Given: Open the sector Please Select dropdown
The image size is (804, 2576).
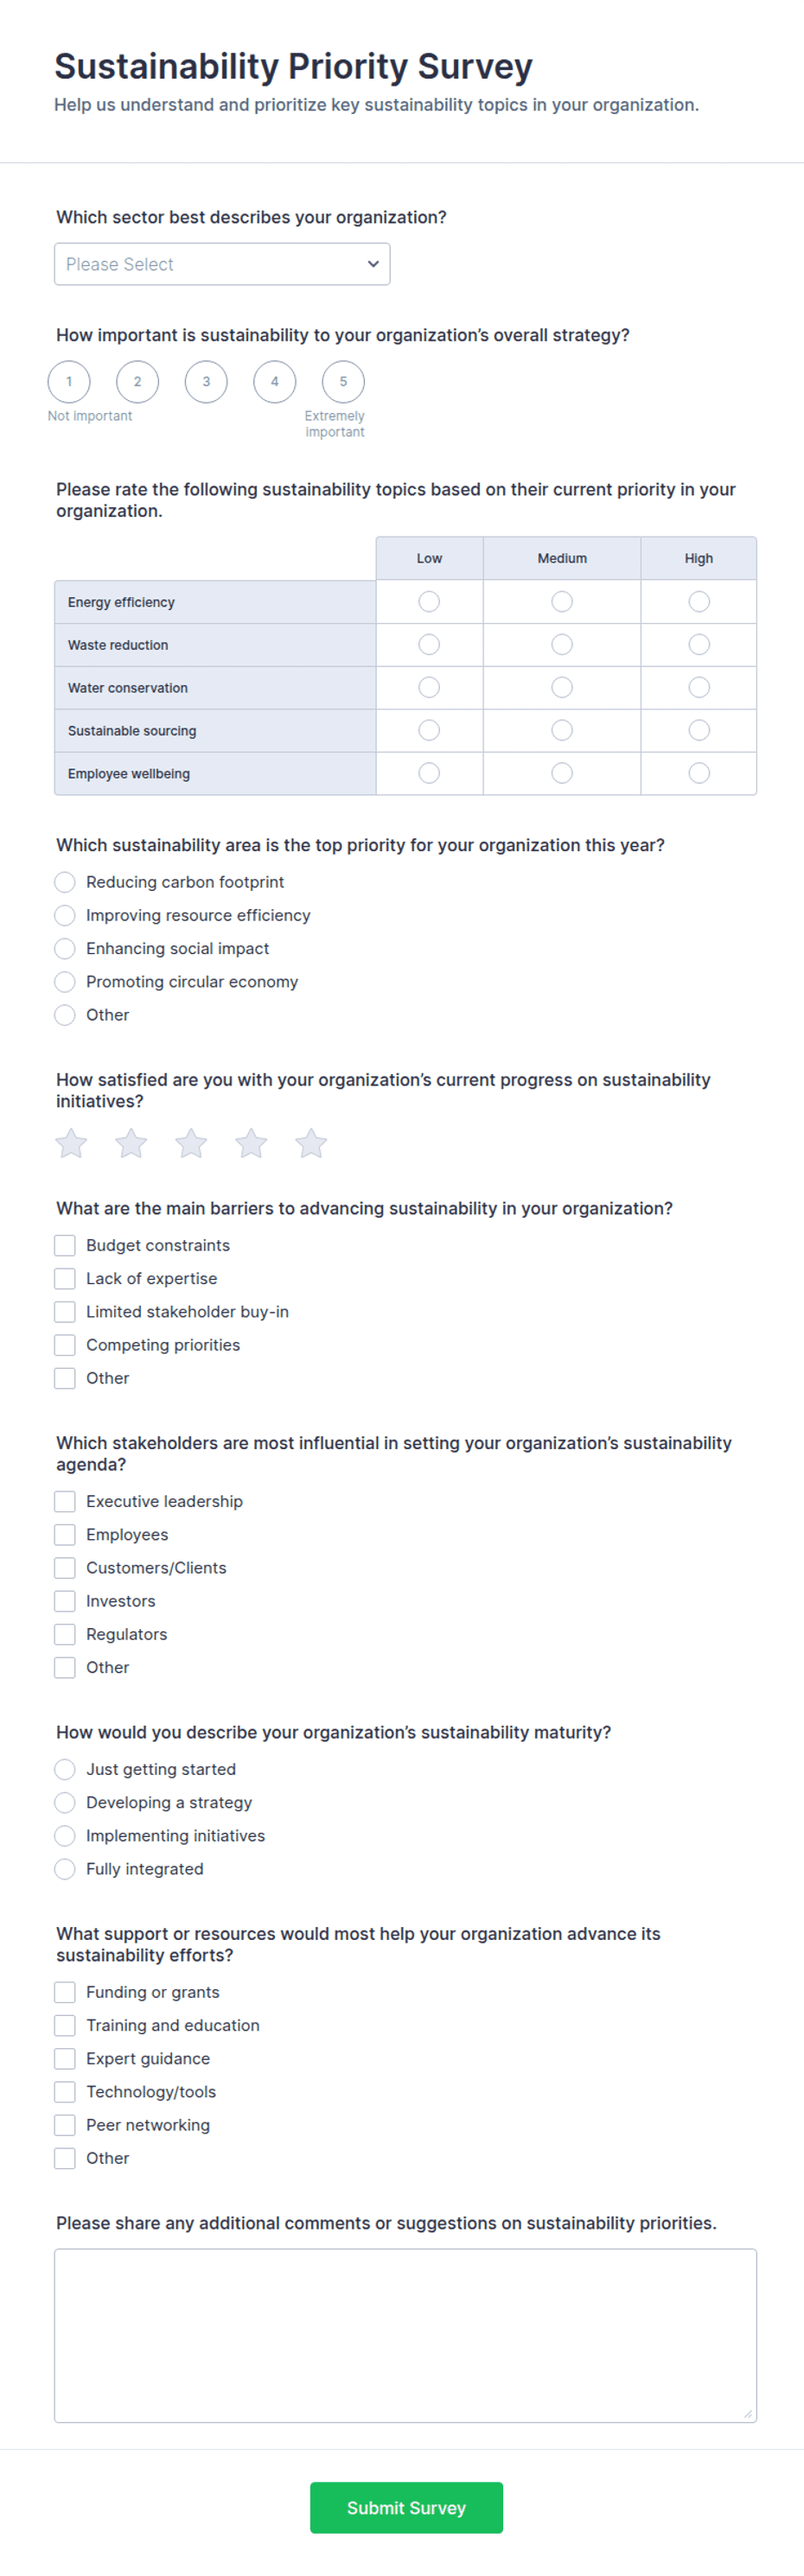Looking at the screenshot, I should pyautogui.click(x=222, y=264).
